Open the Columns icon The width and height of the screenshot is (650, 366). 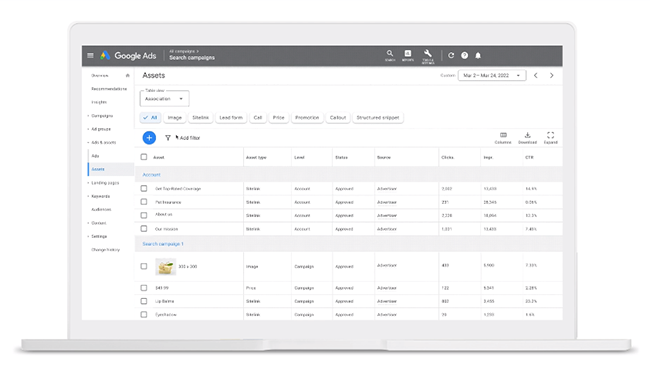point(503,138)
